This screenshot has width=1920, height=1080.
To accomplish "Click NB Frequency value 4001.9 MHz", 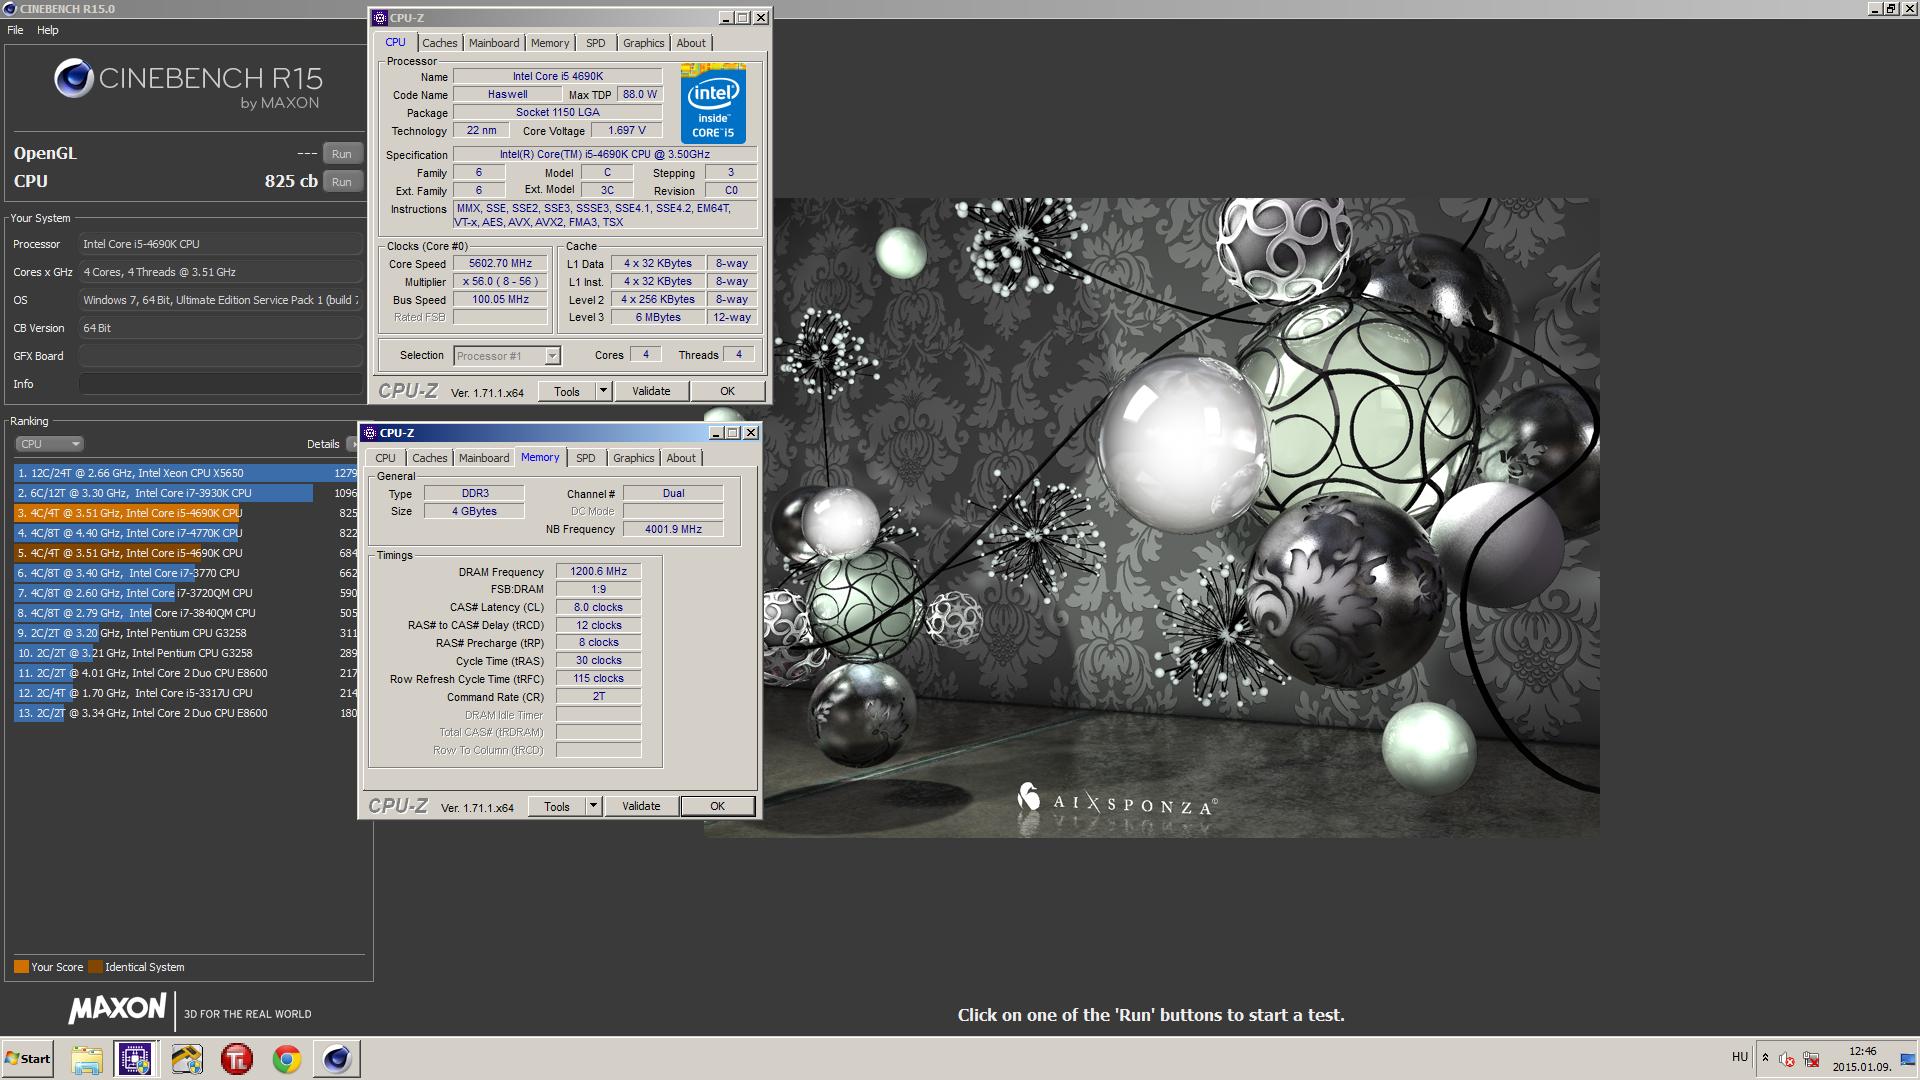I will coord(673,529).
